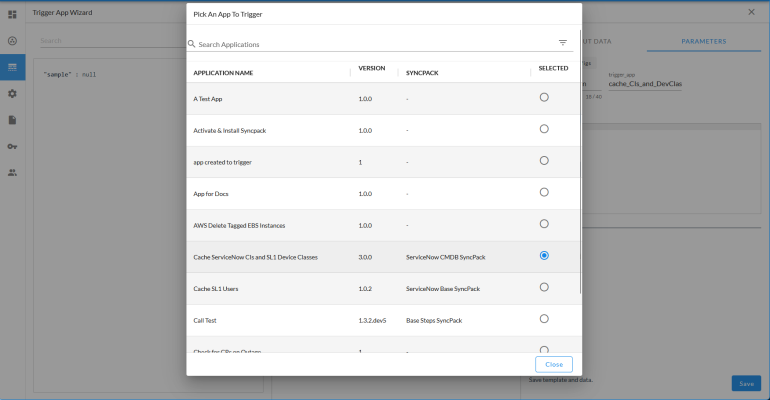The width and height of the screenshot is (770, 400).
Task: Sort by the Application Name column header
Action: pos(223,73)
